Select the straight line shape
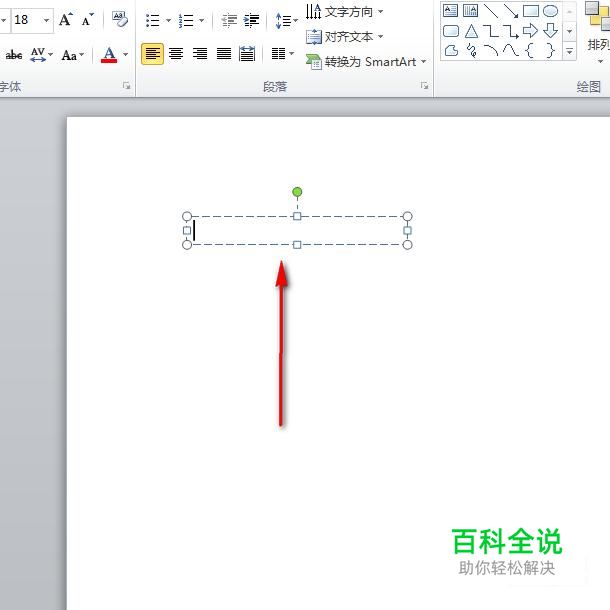 click(491, 11)
